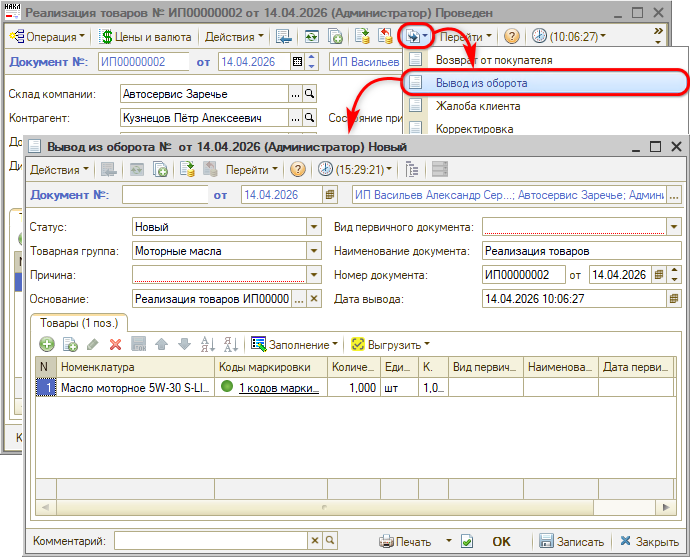Screen dimensions: 690x557
Task: Expand the Статус dropdown
Action: pos(313,227)
